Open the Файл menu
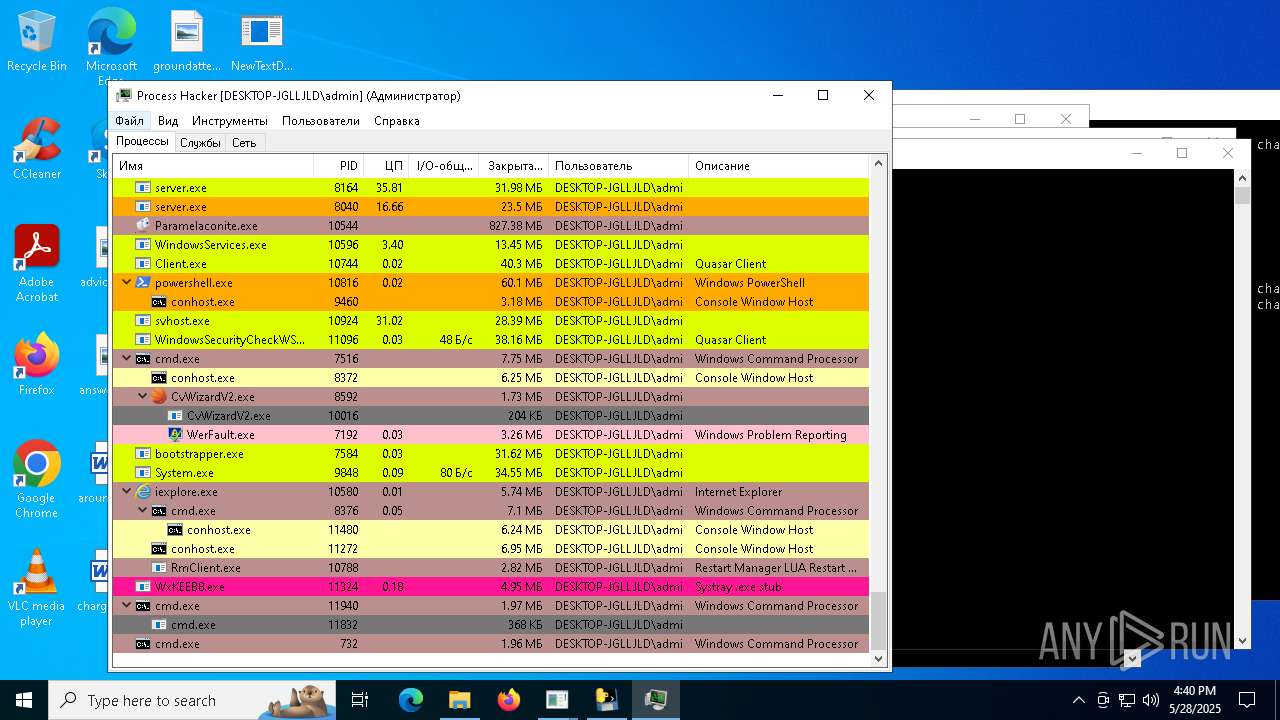This screenshot has height=720, width=1280. 129,121
